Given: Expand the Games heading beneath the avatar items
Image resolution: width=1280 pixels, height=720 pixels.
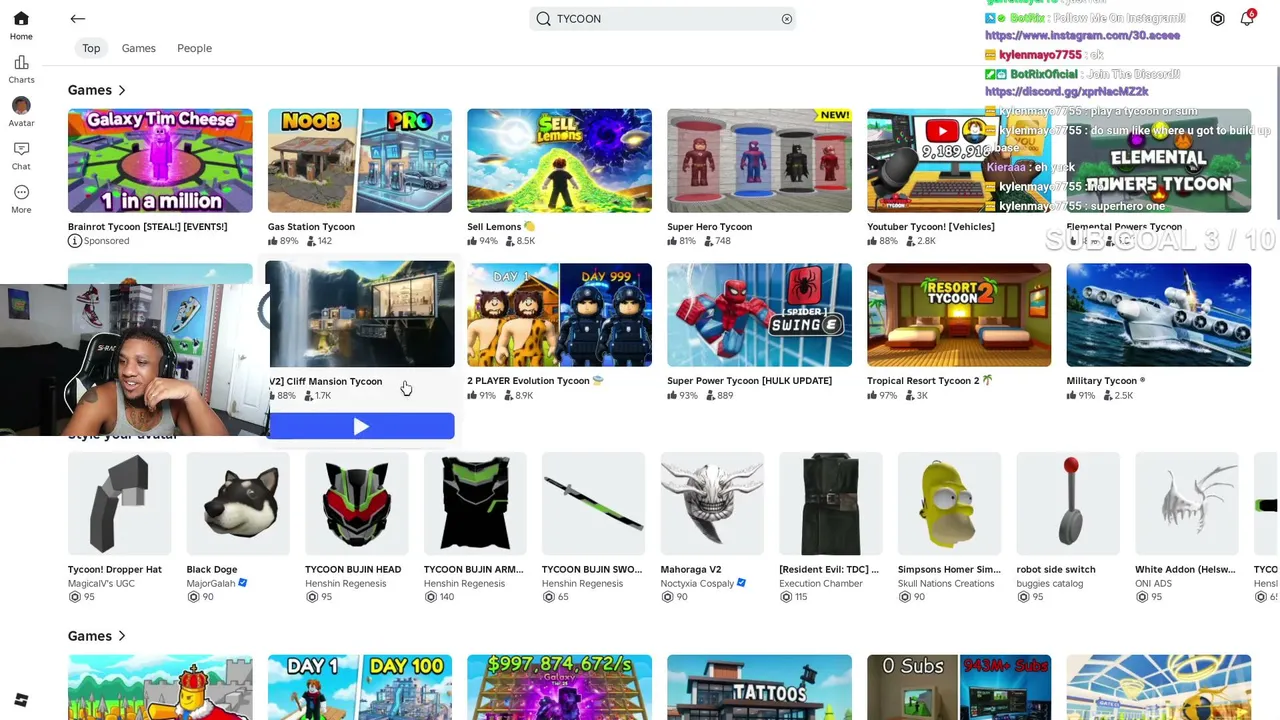Looking at the screenshot, I should [x=97, y=636].
